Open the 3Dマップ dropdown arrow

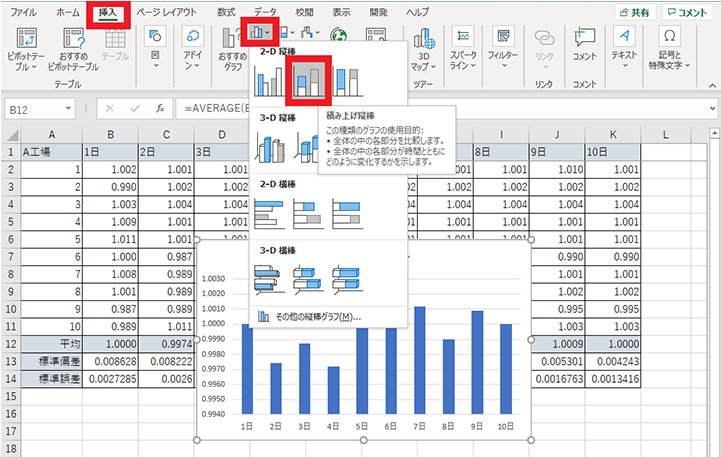(433, 67)
